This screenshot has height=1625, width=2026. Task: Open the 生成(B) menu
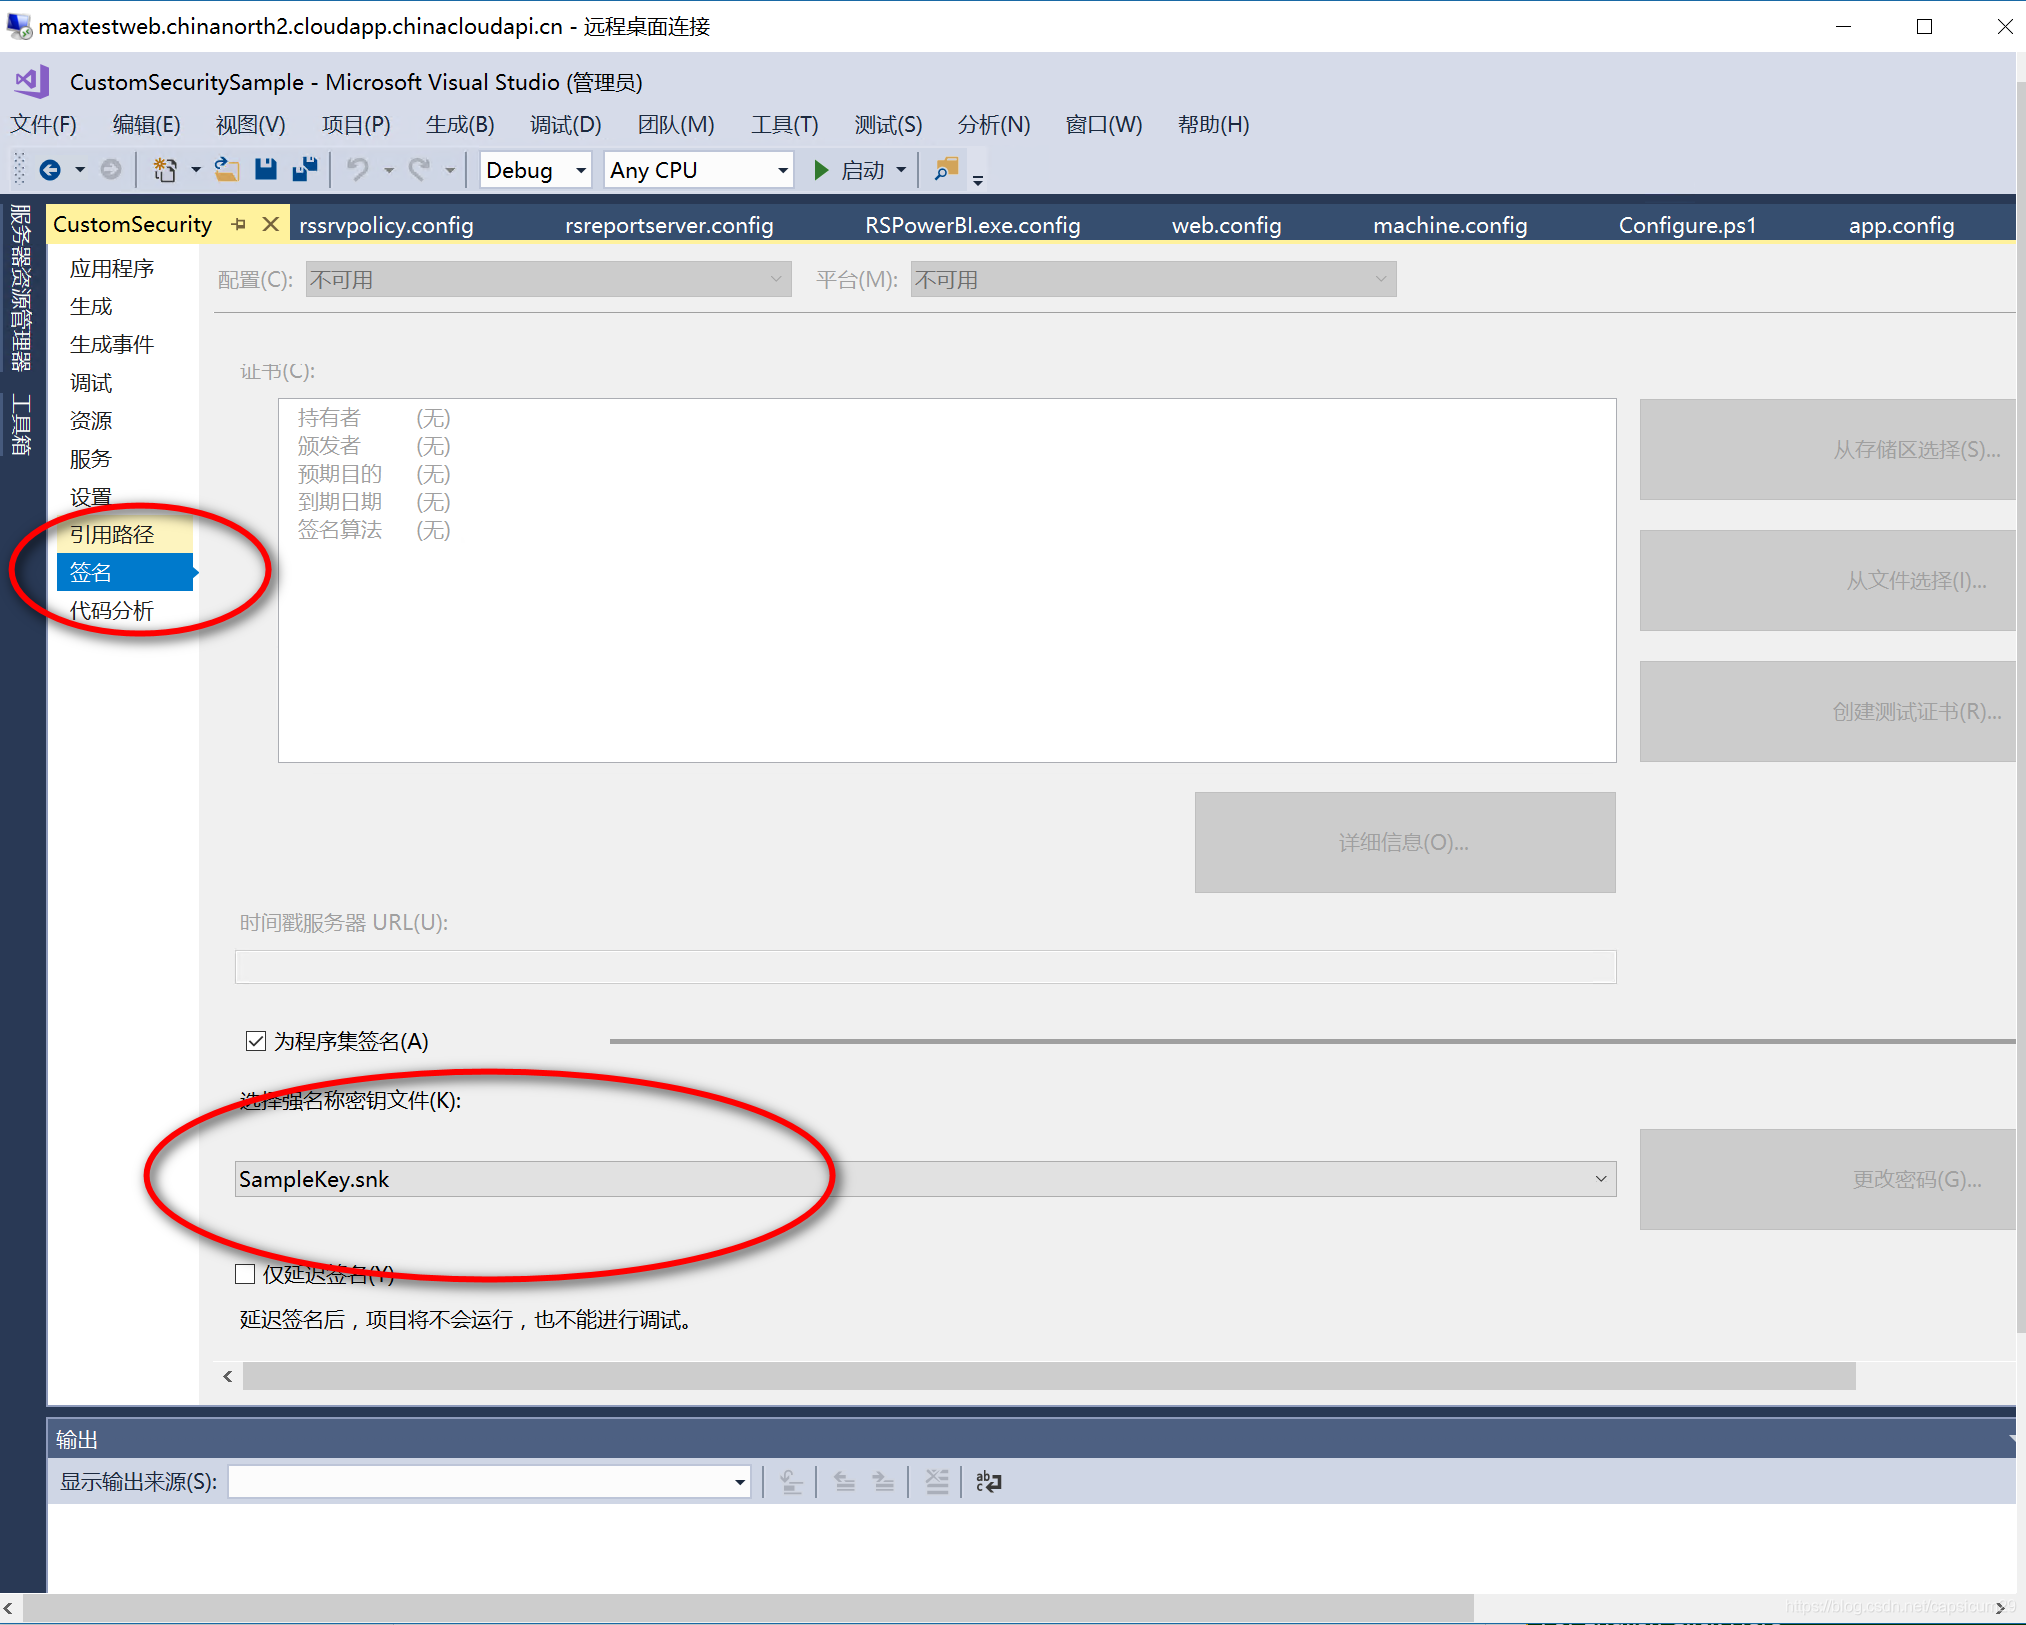coord(459,125)
